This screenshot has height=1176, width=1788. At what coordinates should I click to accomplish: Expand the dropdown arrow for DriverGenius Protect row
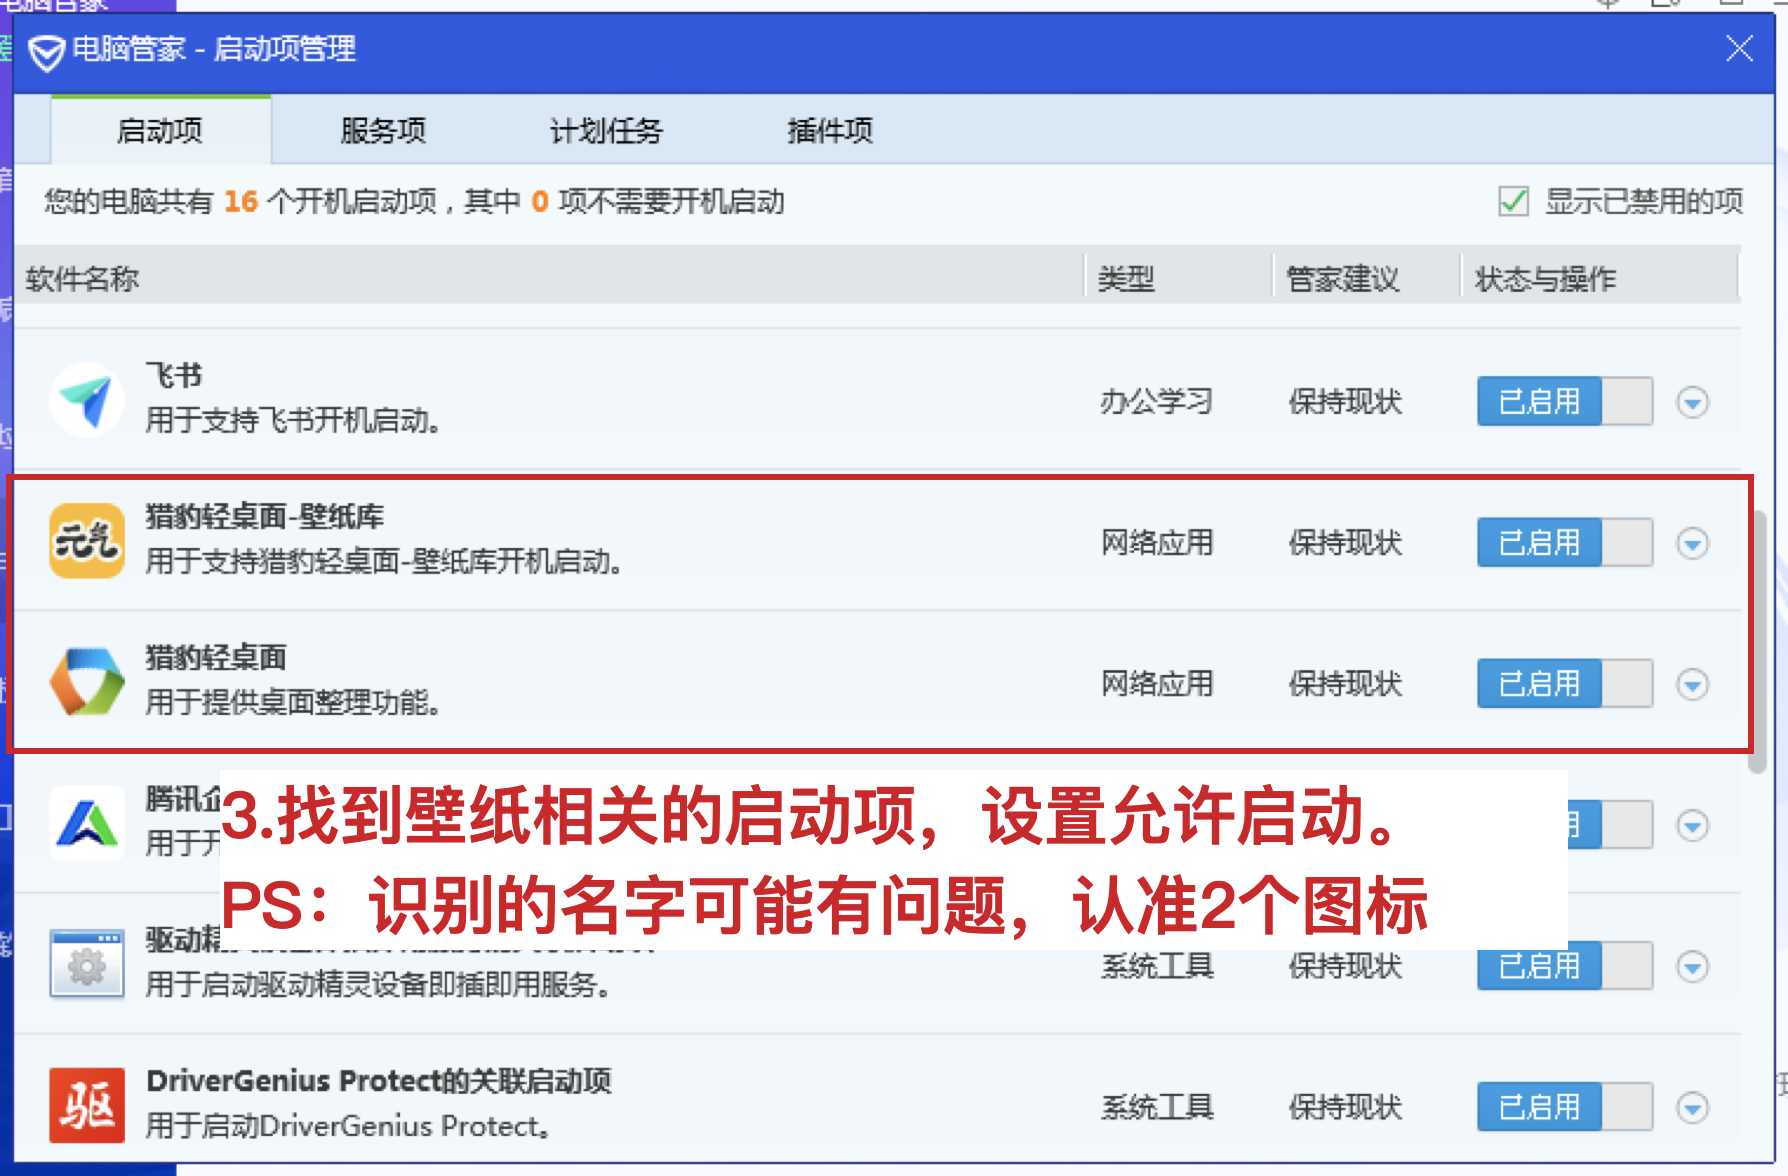click(1692, 1107)
